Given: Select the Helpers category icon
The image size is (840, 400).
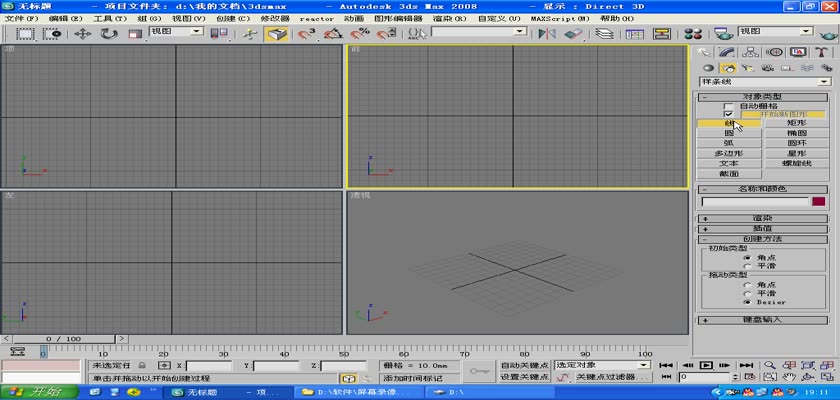Looking at the screenshot, I should pyautogui.click(x=787, y=68).
